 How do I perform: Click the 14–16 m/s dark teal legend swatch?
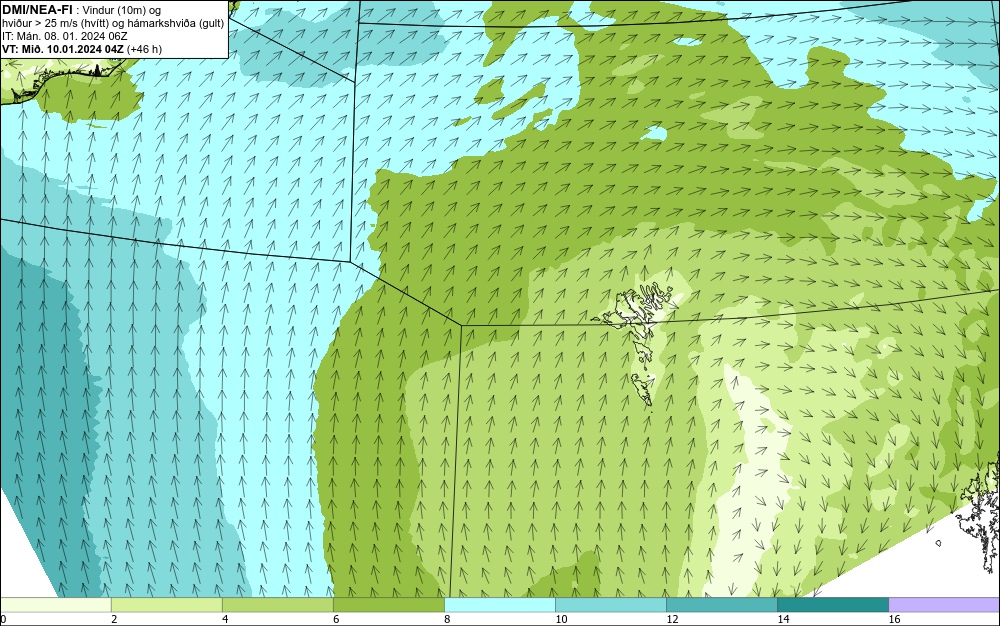(x=832, y=605)
